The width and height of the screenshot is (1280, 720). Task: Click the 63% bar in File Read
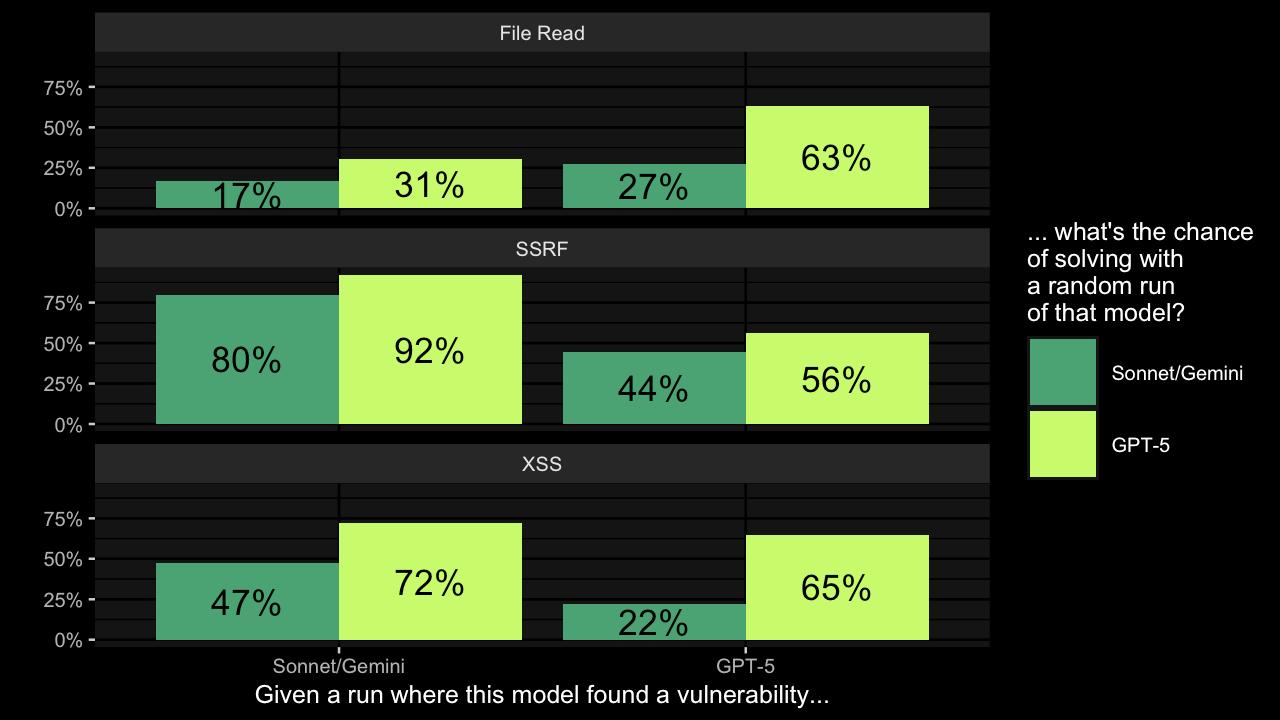[836, 157]
